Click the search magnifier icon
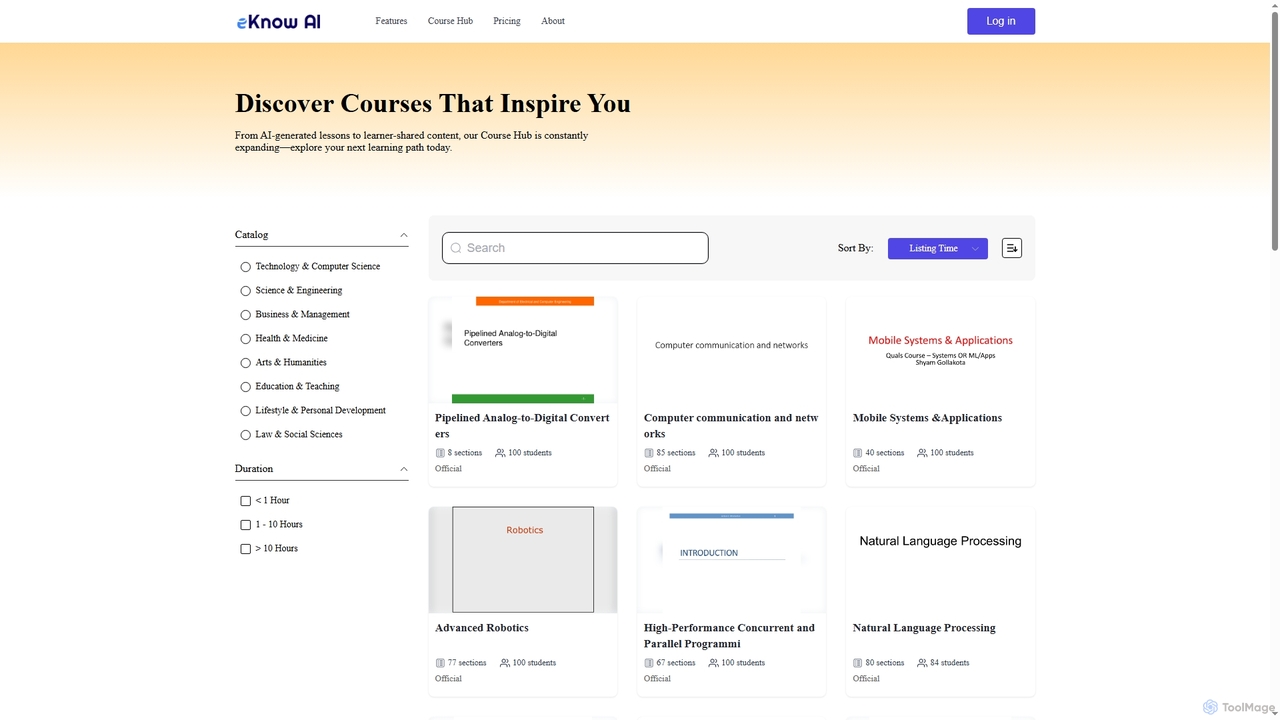The width and height of the screenshot is (1280, 720). 456,248
